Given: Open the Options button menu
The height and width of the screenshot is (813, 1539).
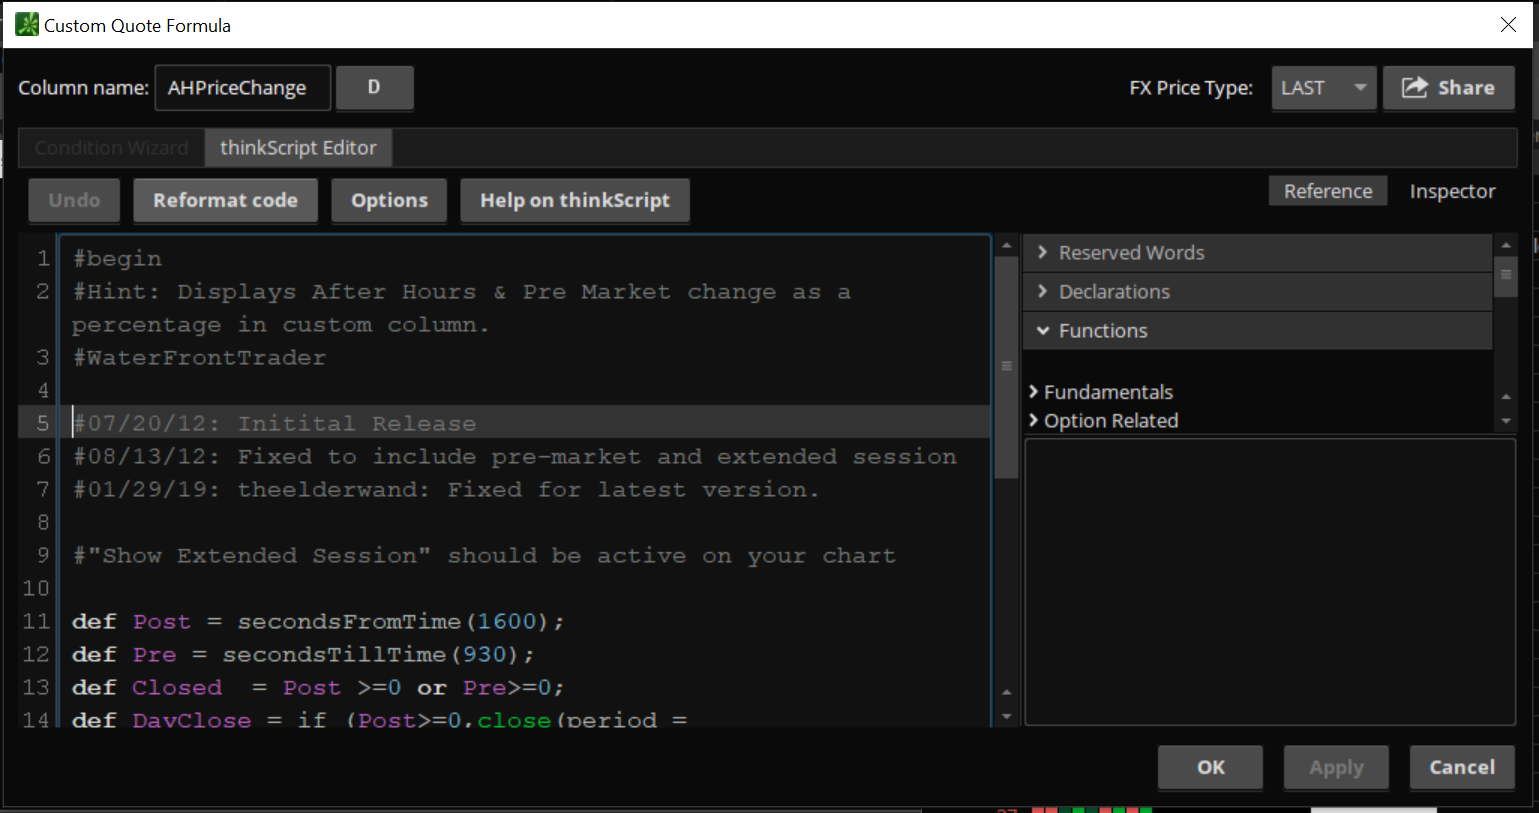Looking at the screenshot, I should (389, 200).
